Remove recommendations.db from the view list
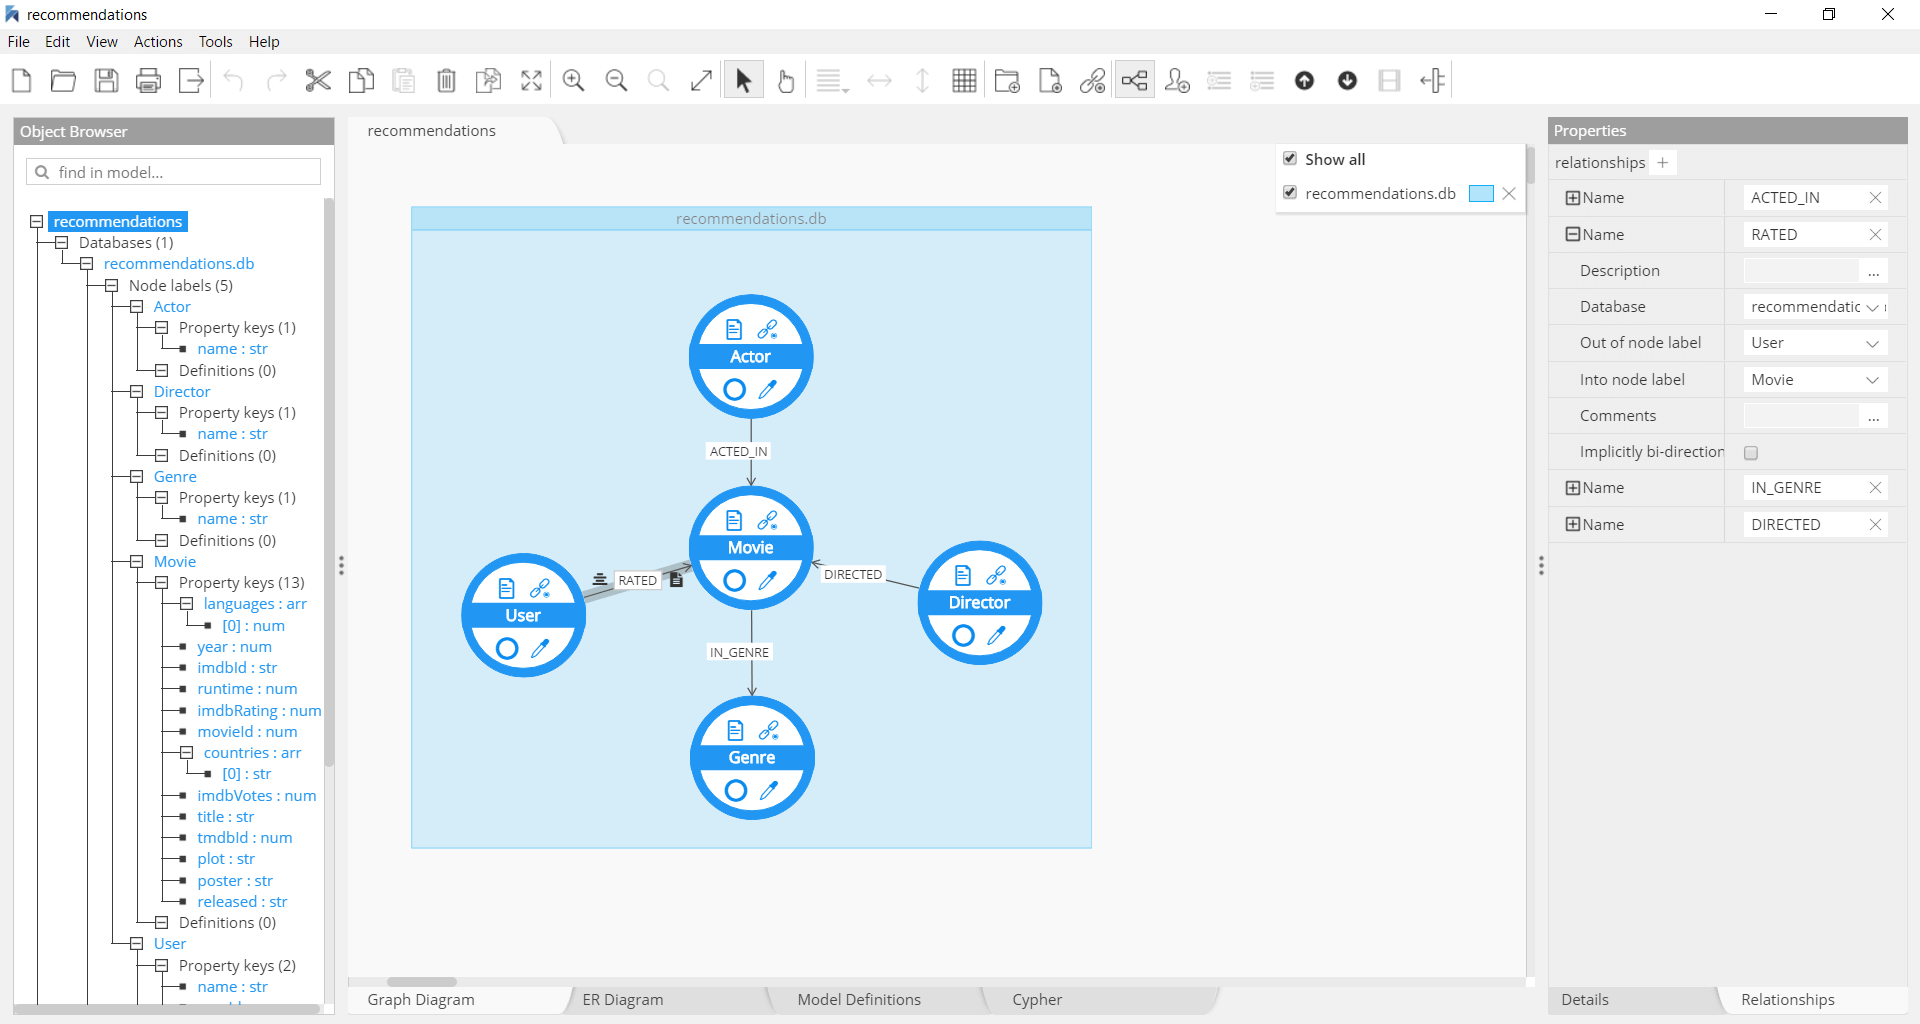1920x1024 pixels. point(1509,194)
